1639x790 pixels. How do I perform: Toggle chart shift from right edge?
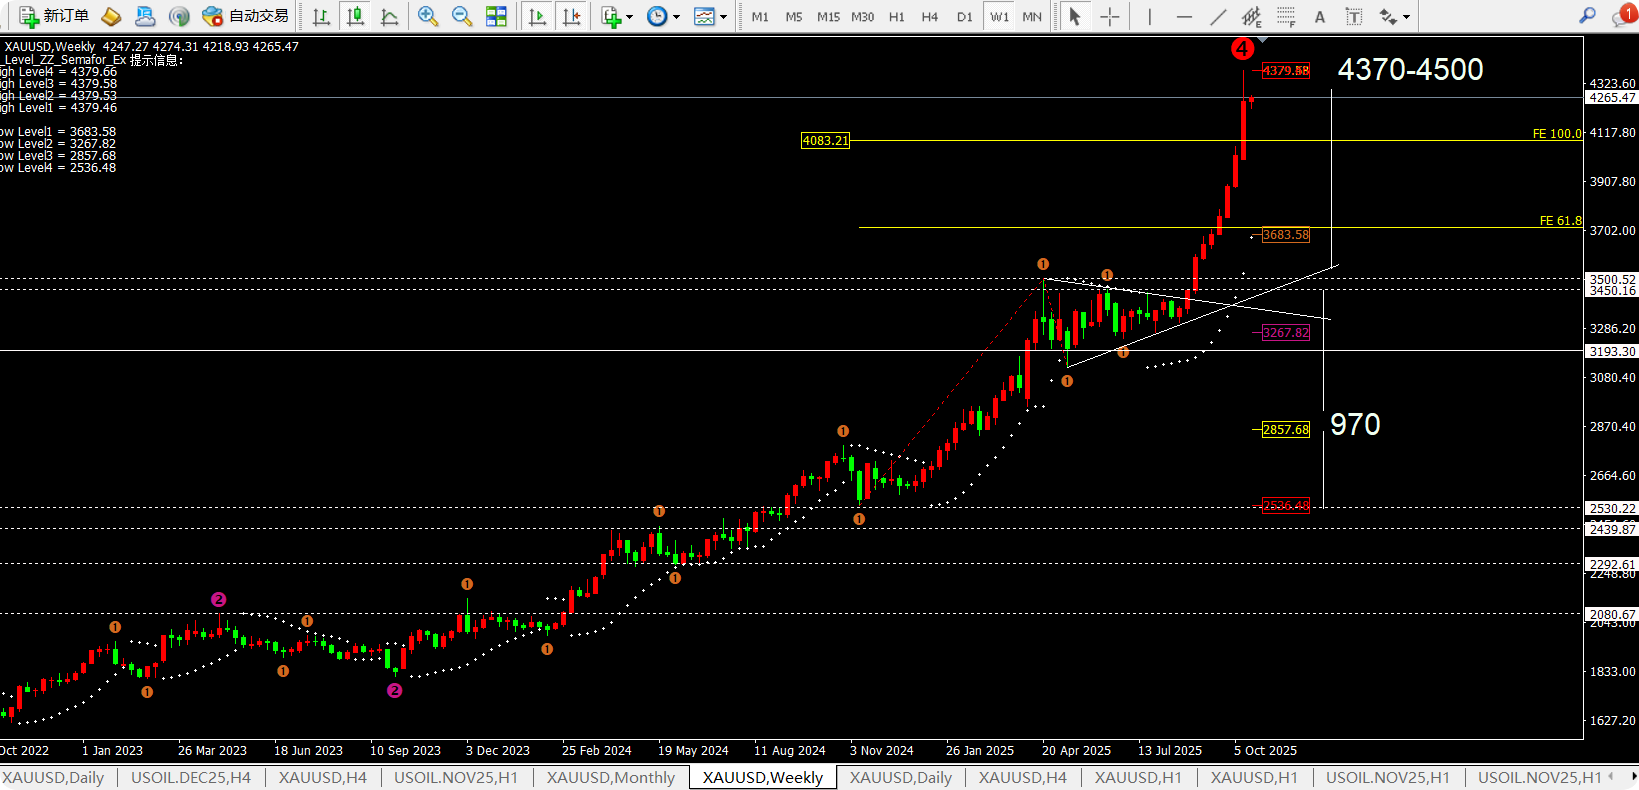tap(571, 16)
